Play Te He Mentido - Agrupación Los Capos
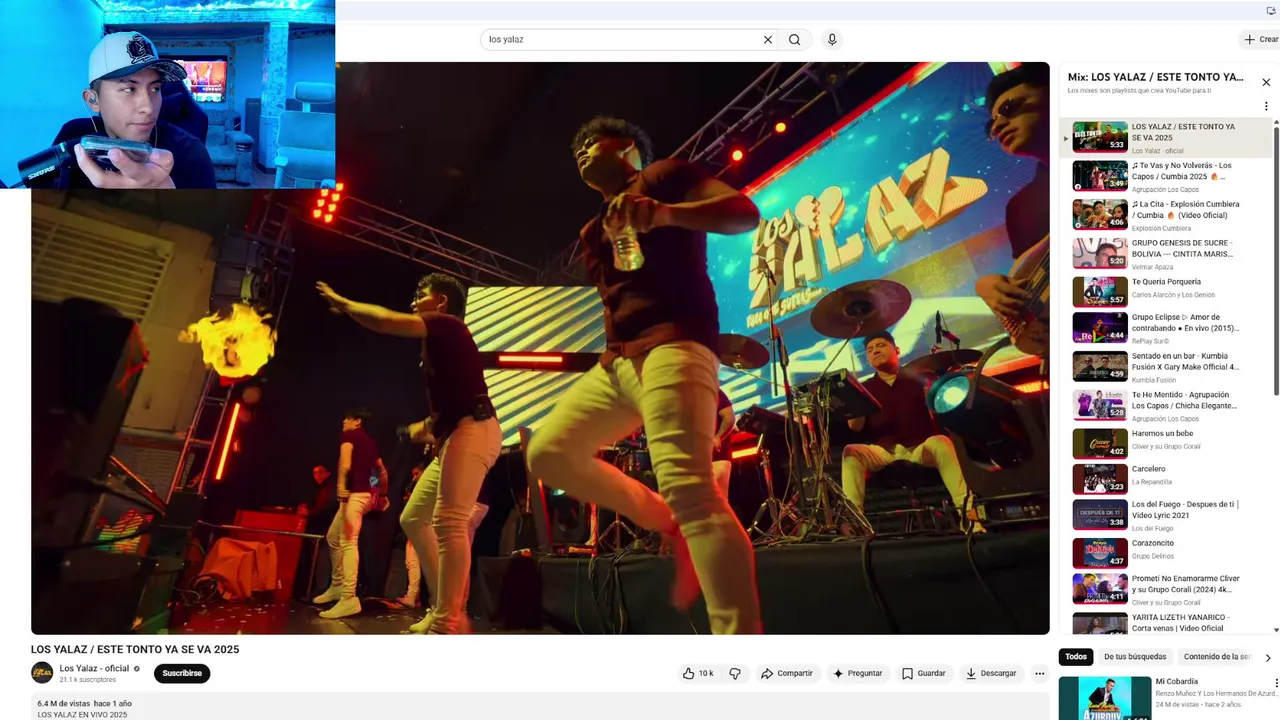 (x=1166, y=405)
